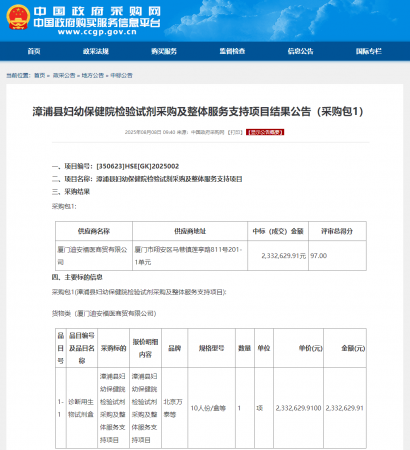Click the 供应商地址 column header
The height and width of the screenshot is (450, 410).
click(190, 231)
